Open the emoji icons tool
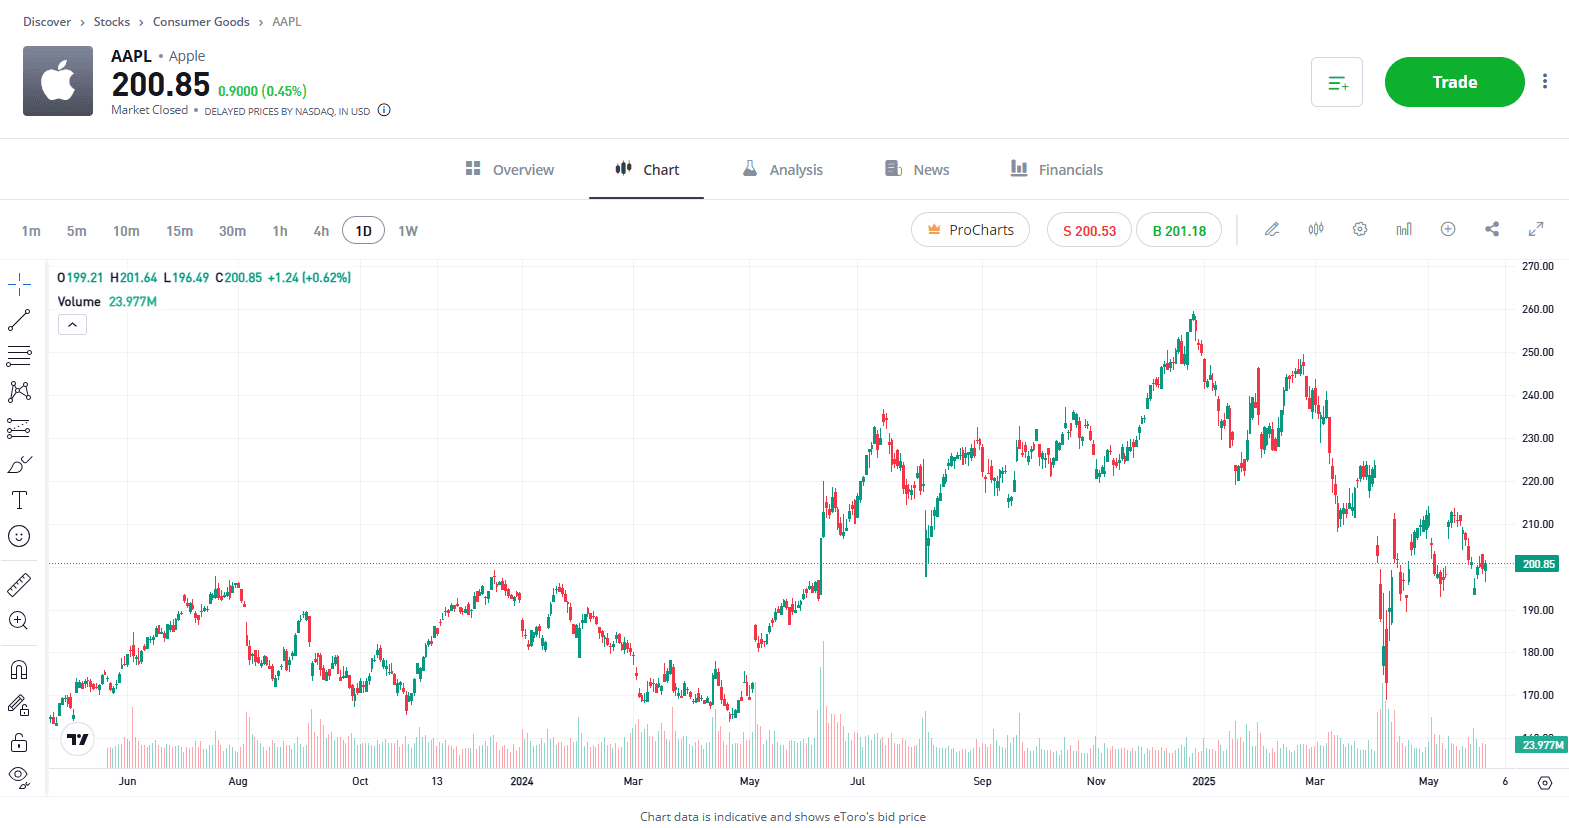 [19, 536]
